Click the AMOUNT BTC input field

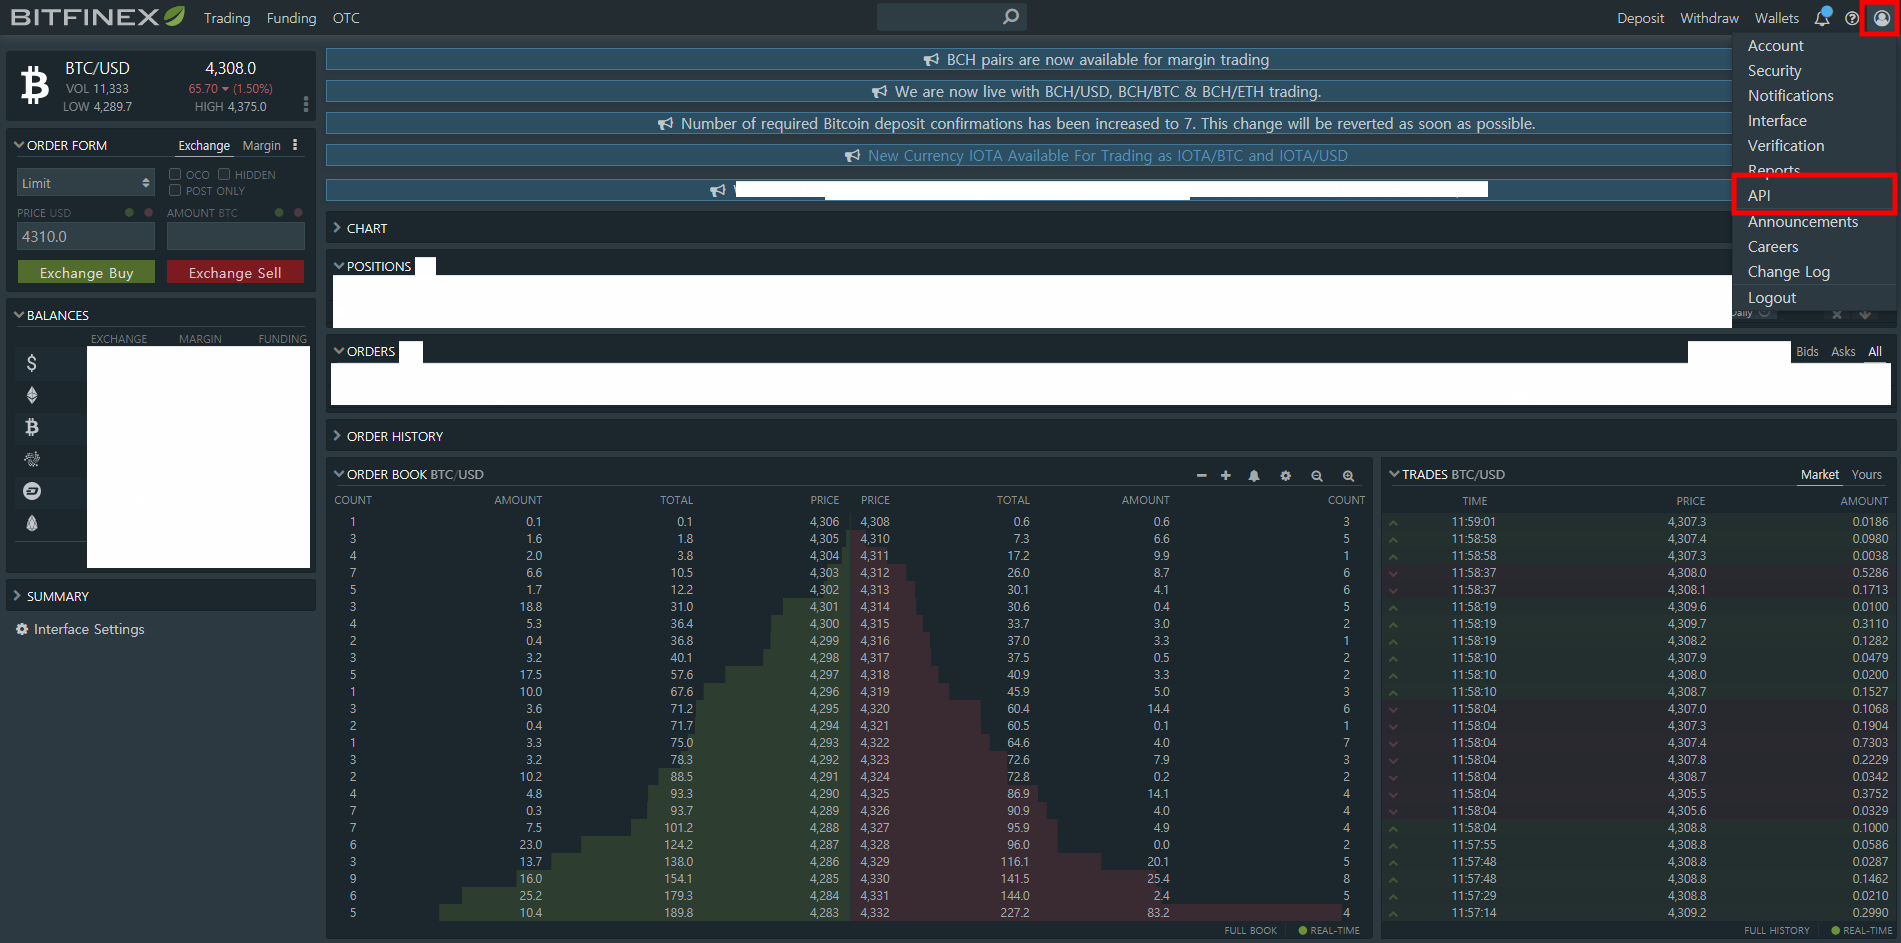[x=235, y=236]
